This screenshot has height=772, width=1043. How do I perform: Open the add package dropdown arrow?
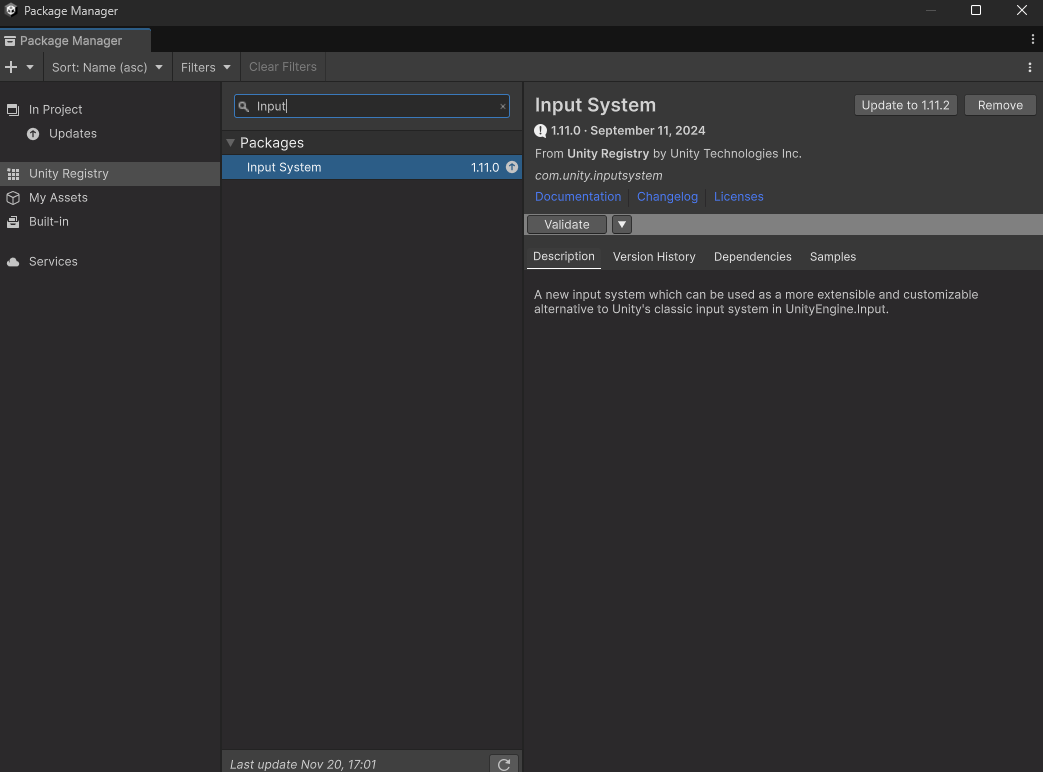pyautogui.click(x=30, y=67)
